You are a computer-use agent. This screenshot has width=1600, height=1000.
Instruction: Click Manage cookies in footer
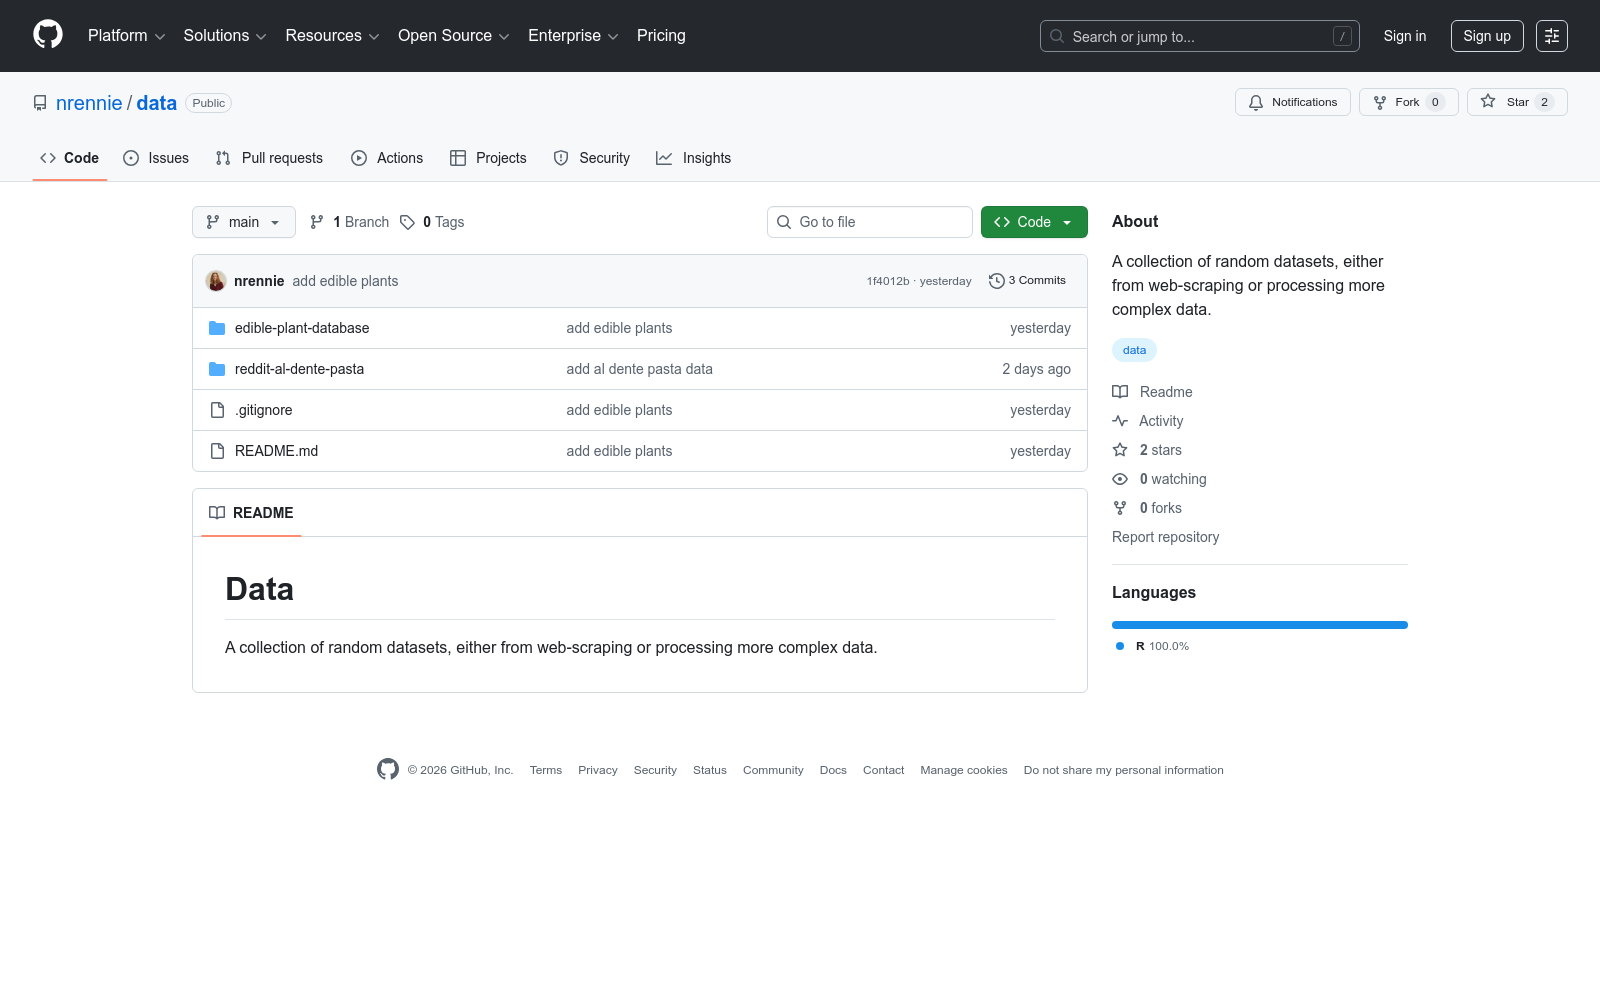click(964, 770)
